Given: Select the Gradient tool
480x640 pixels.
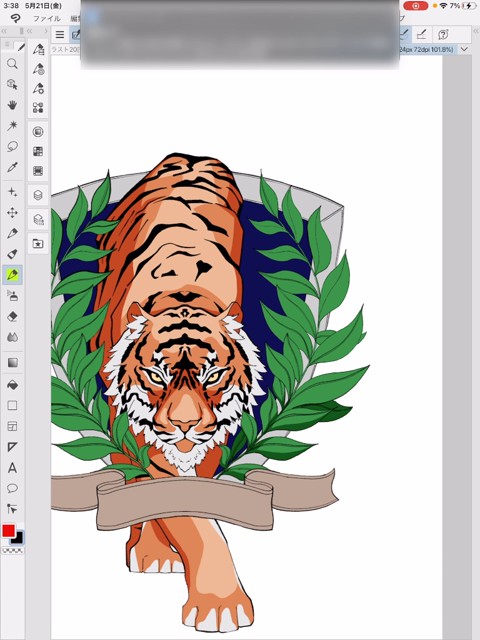Looking at the screenshot, I should click(12, 362).
